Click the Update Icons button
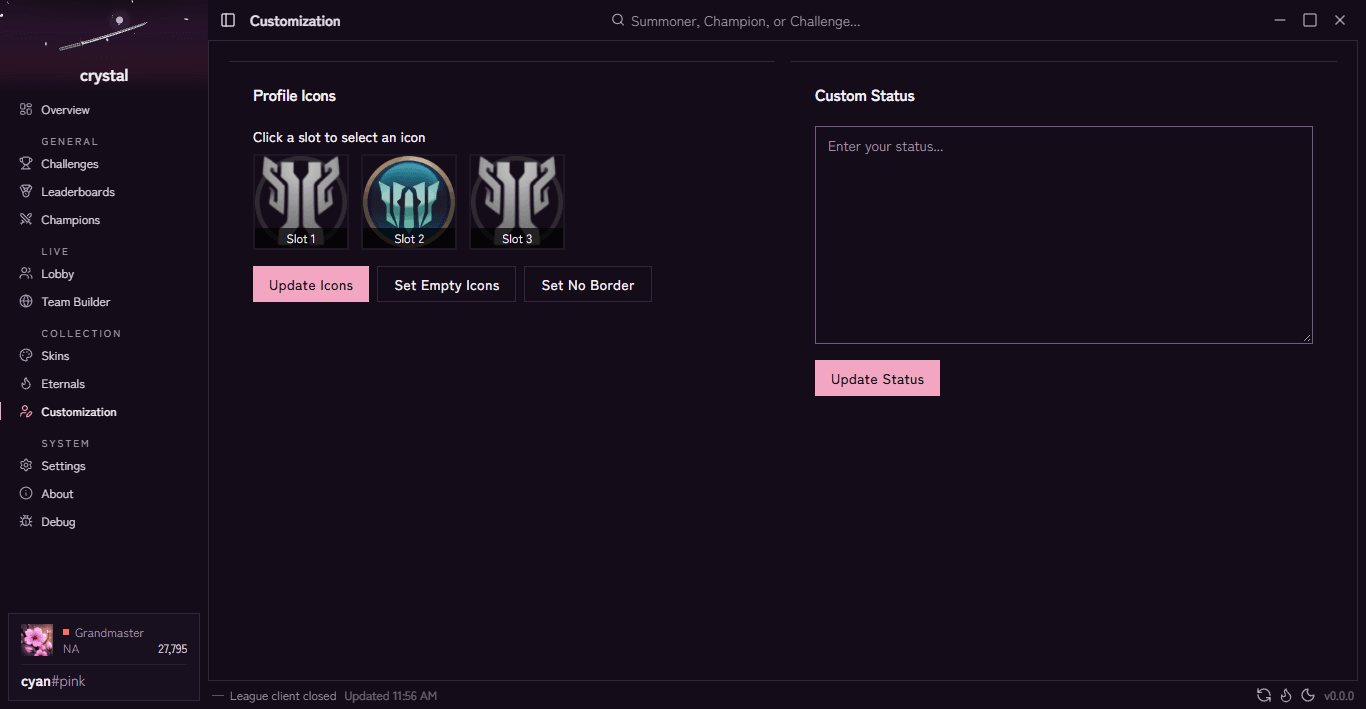 click(311, 284)
